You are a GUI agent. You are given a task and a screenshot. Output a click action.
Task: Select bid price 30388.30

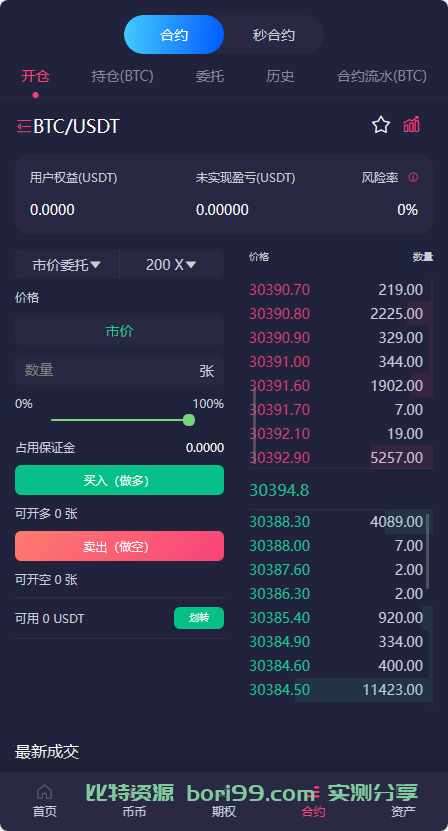pyautogui.click(x=279, y=522)
